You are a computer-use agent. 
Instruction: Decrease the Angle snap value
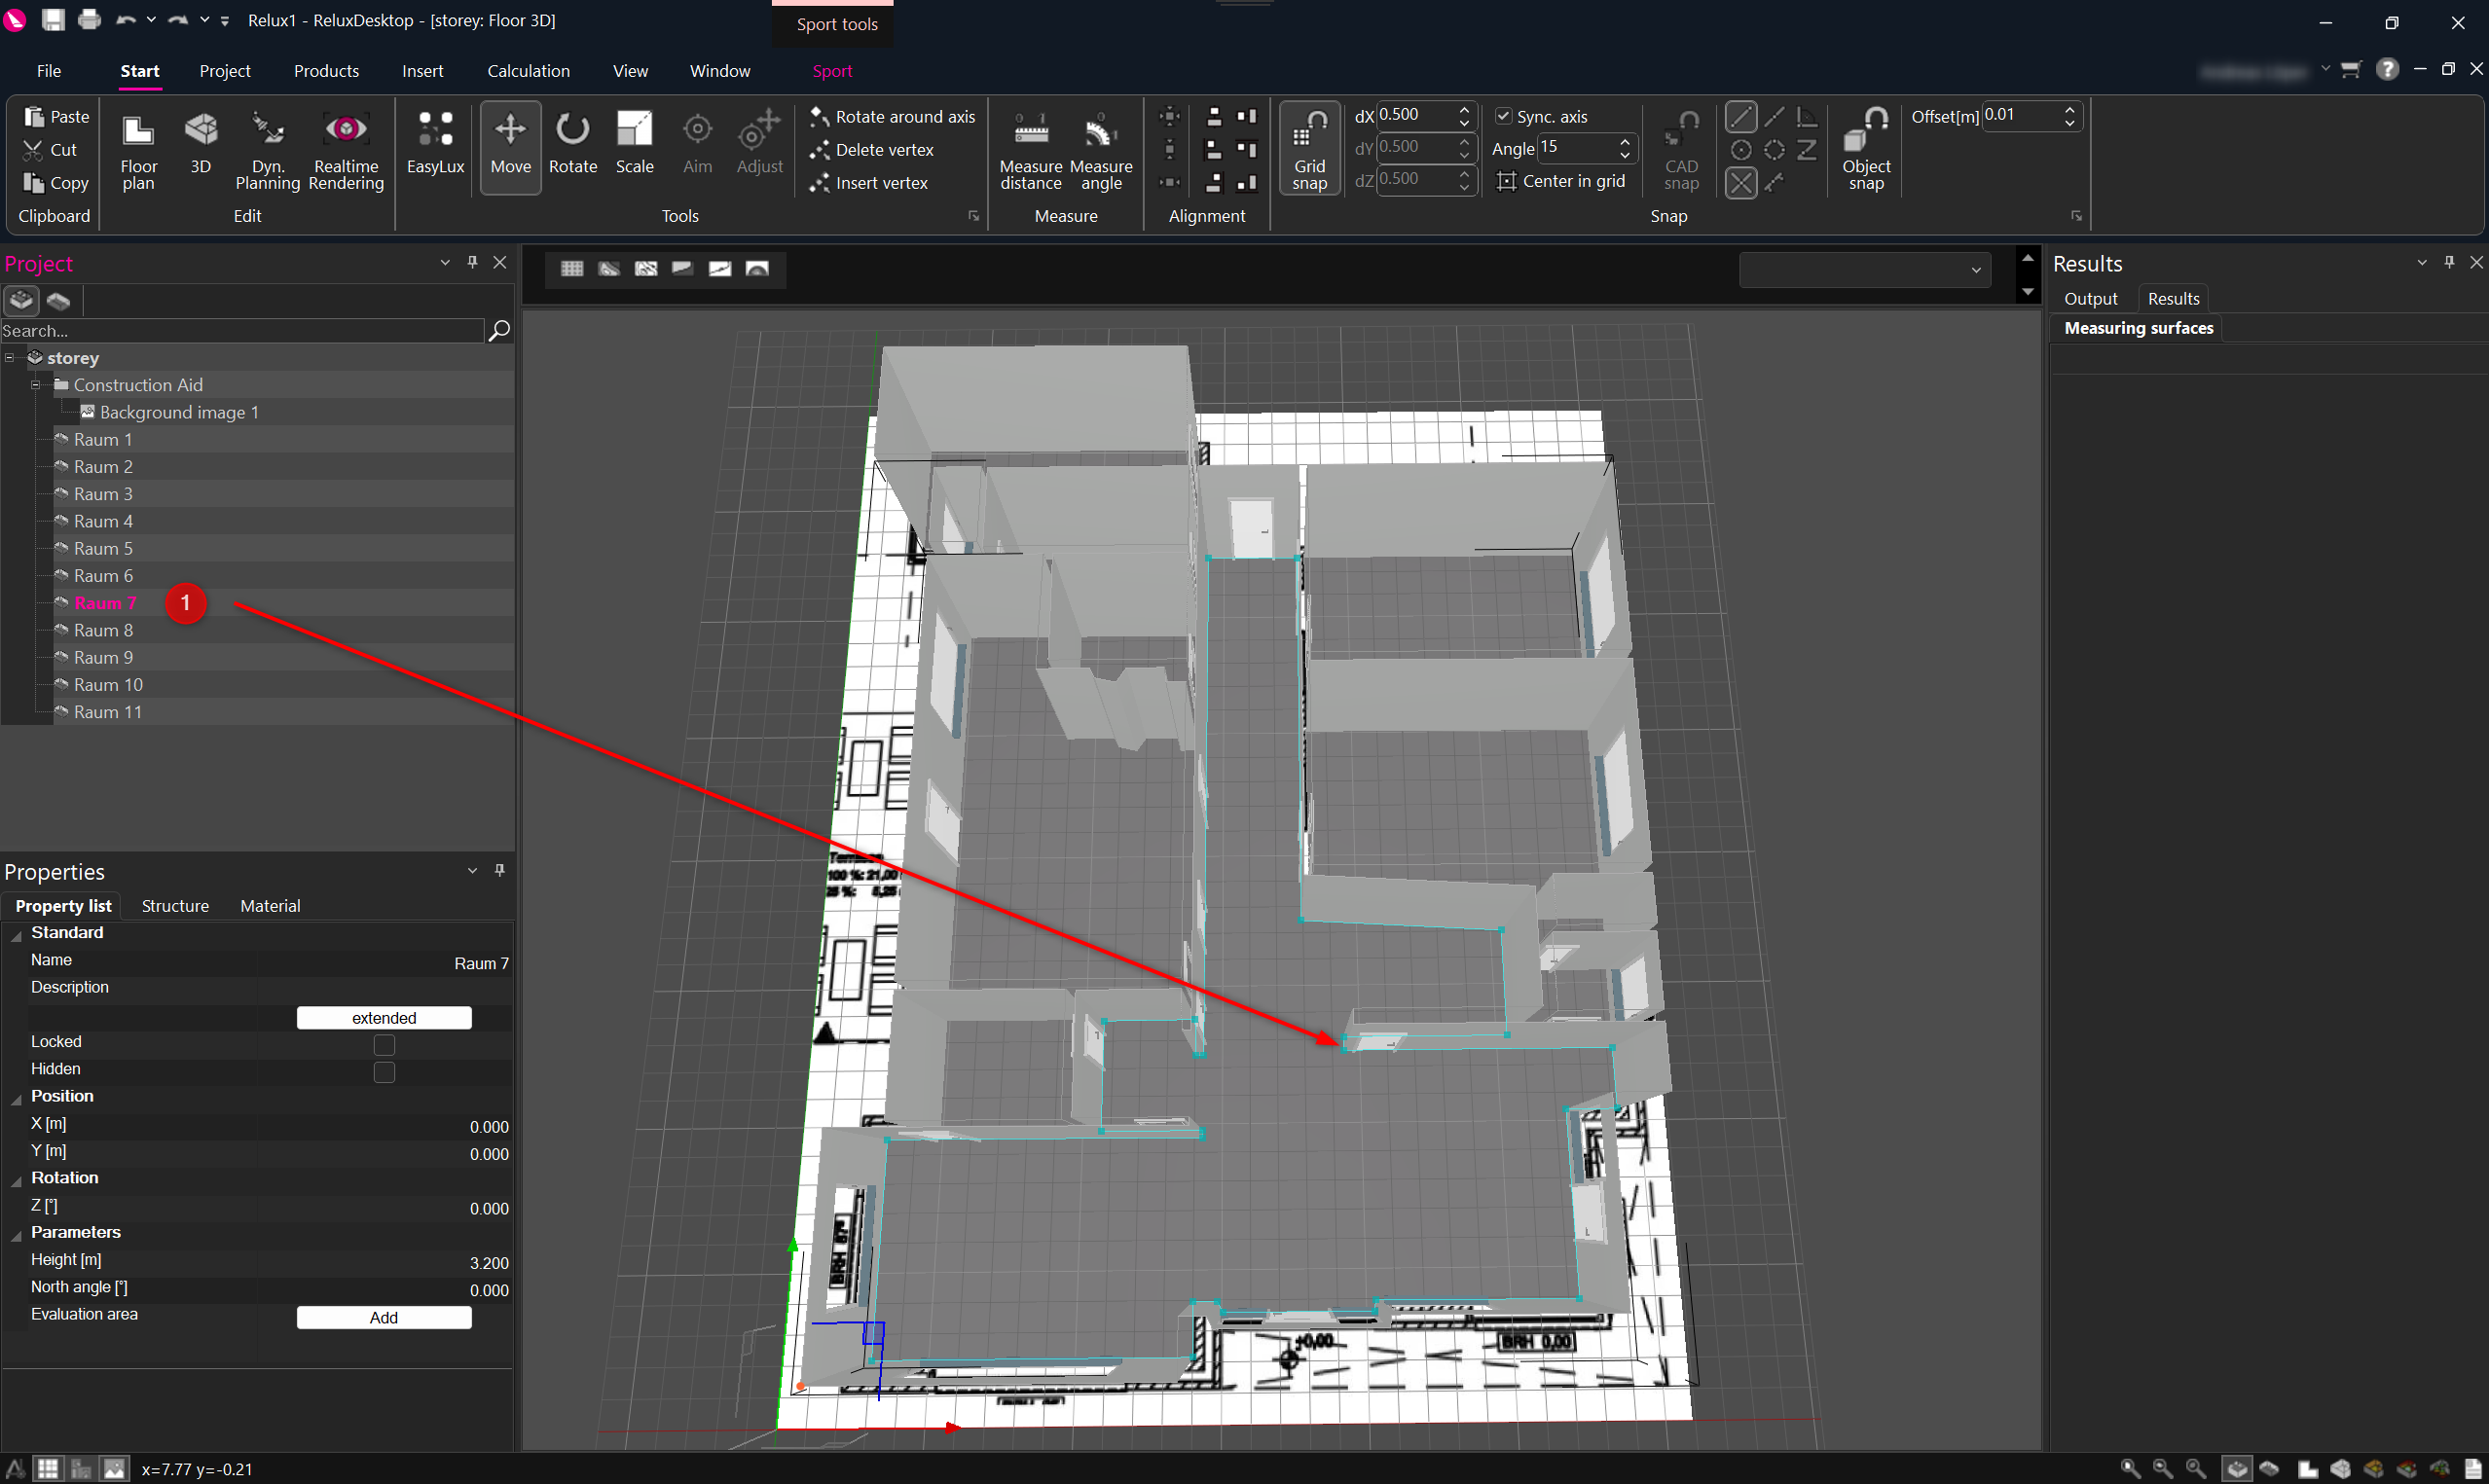coord(1625,155)
